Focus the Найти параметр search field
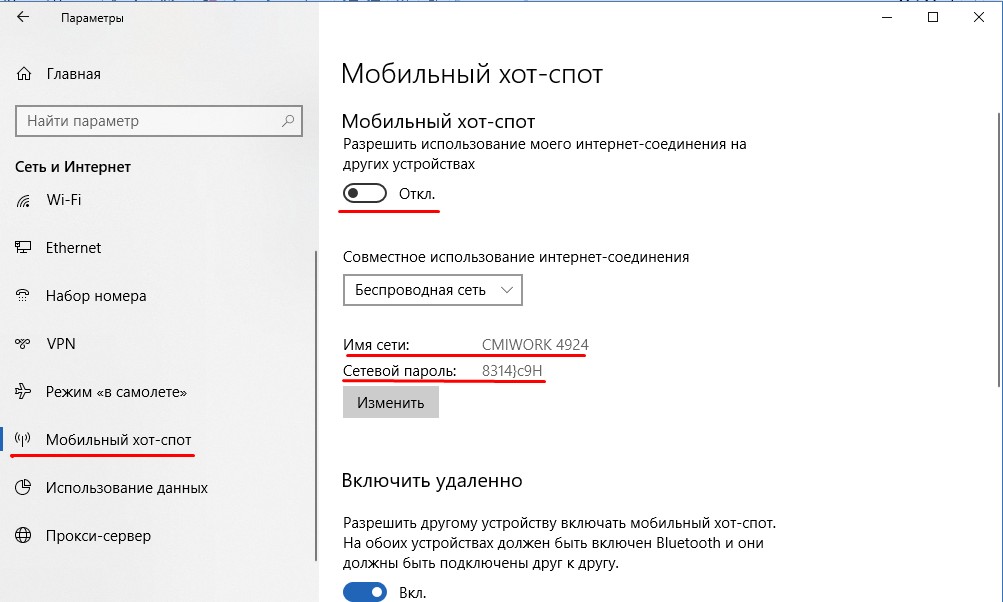1003x602 pixels. click(x=150, y=121)
